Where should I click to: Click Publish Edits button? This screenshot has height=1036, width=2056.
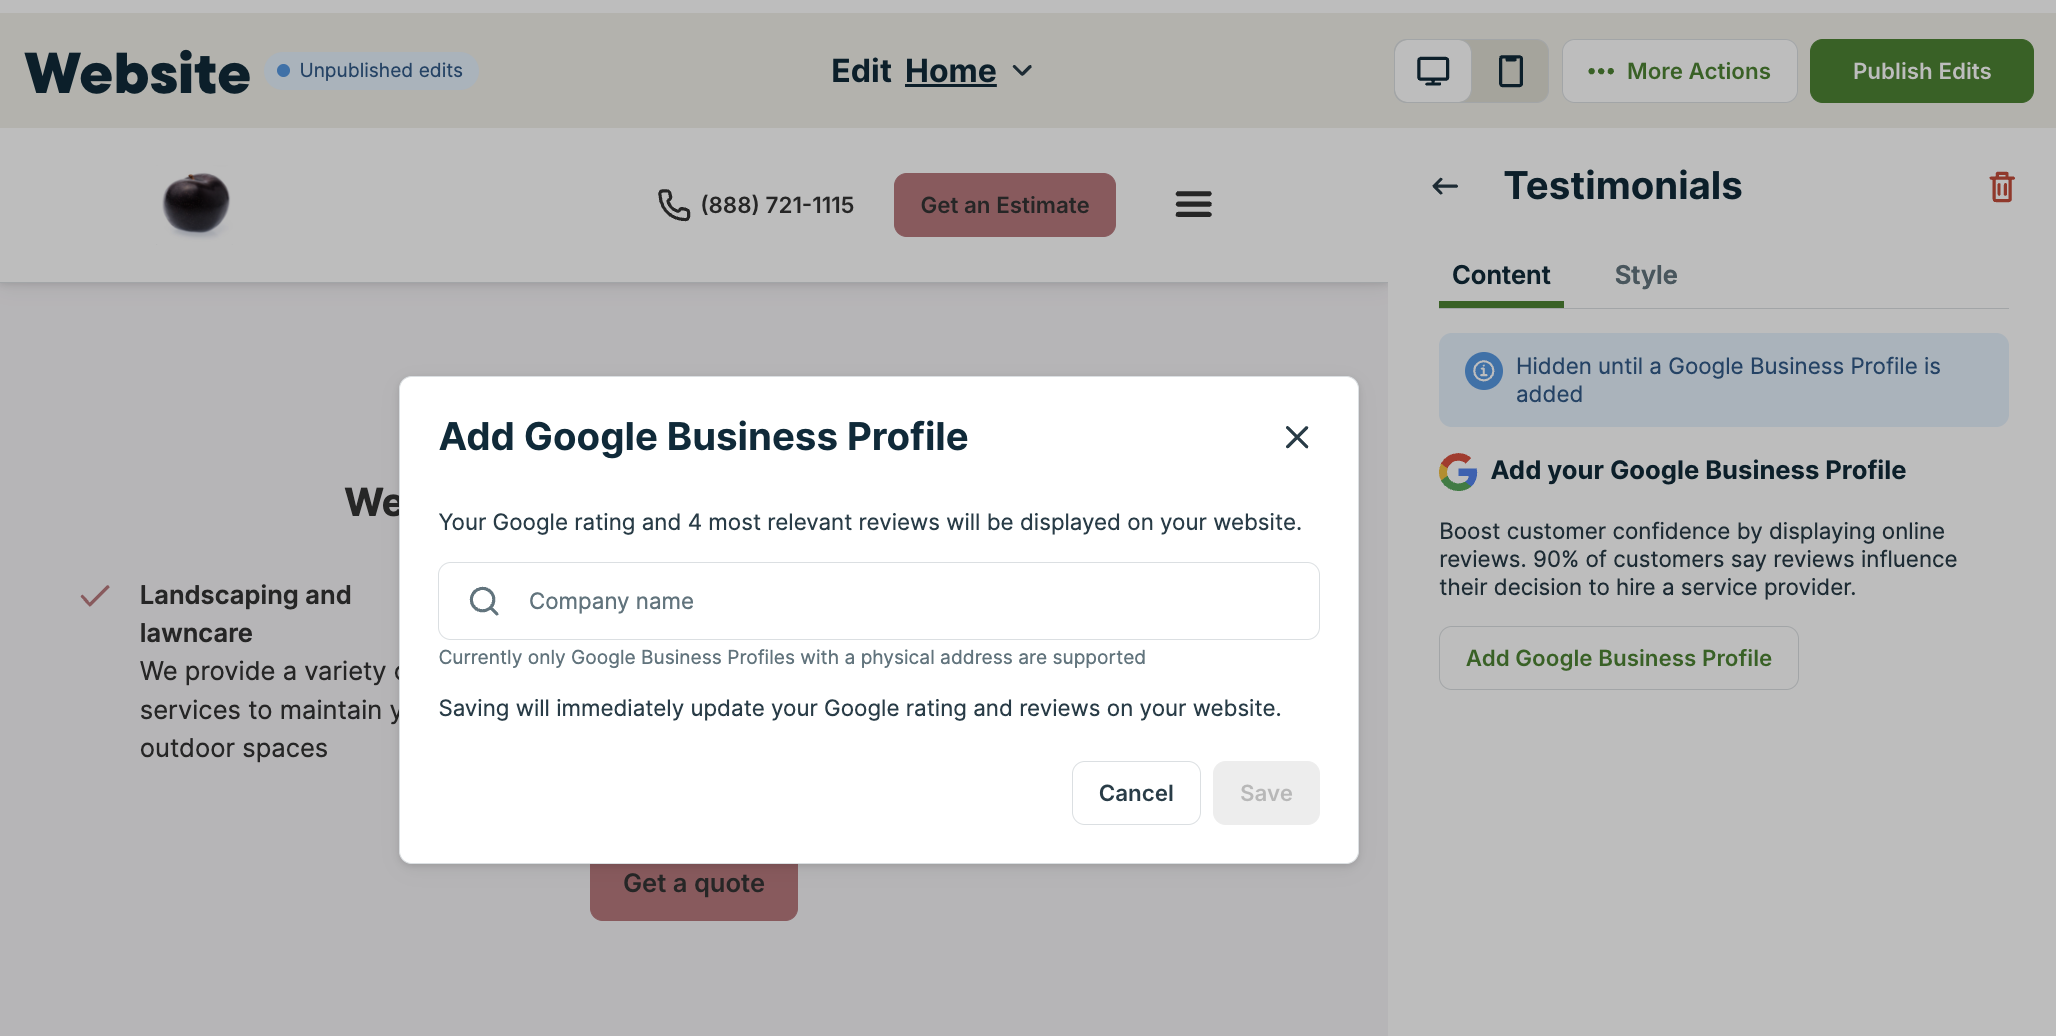coord(1921,71)
